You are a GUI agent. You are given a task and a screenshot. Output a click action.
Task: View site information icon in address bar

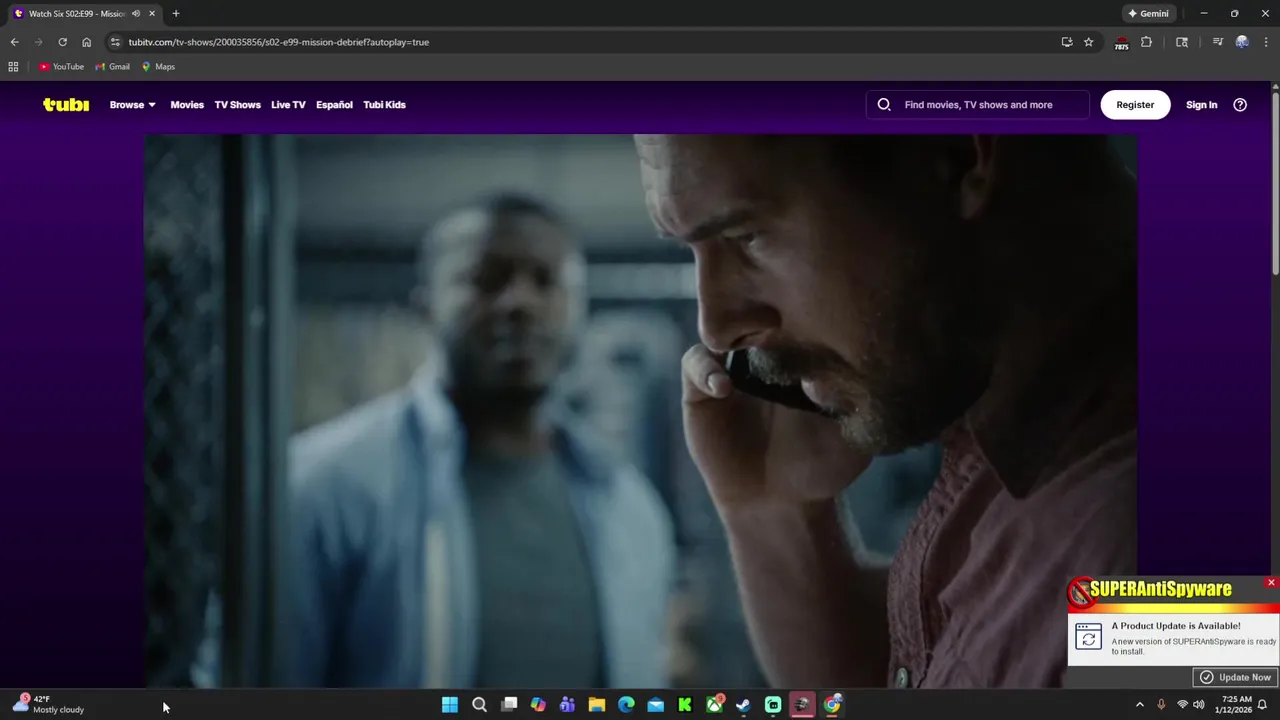pos(115,42)
